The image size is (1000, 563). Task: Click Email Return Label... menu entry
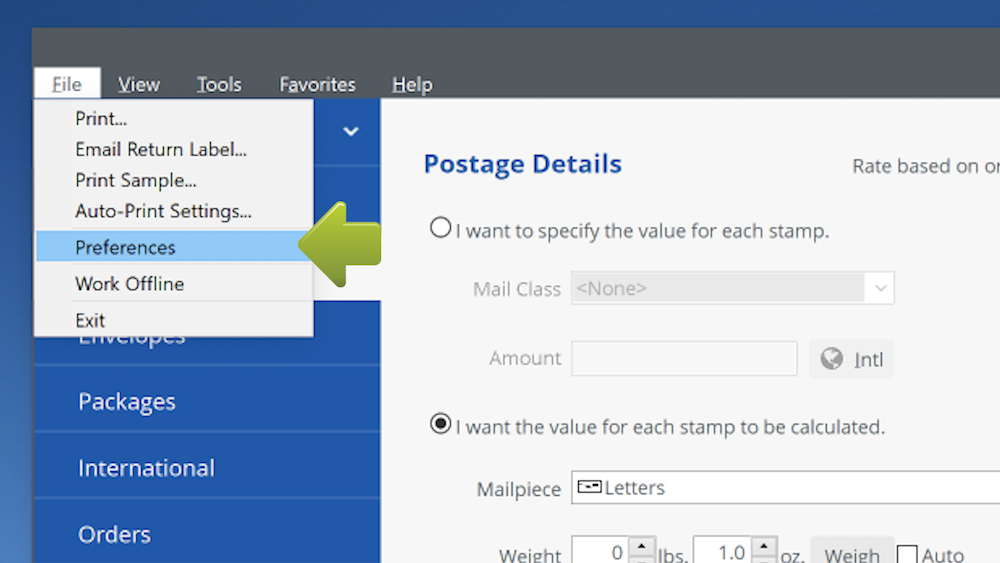[160, 149]
